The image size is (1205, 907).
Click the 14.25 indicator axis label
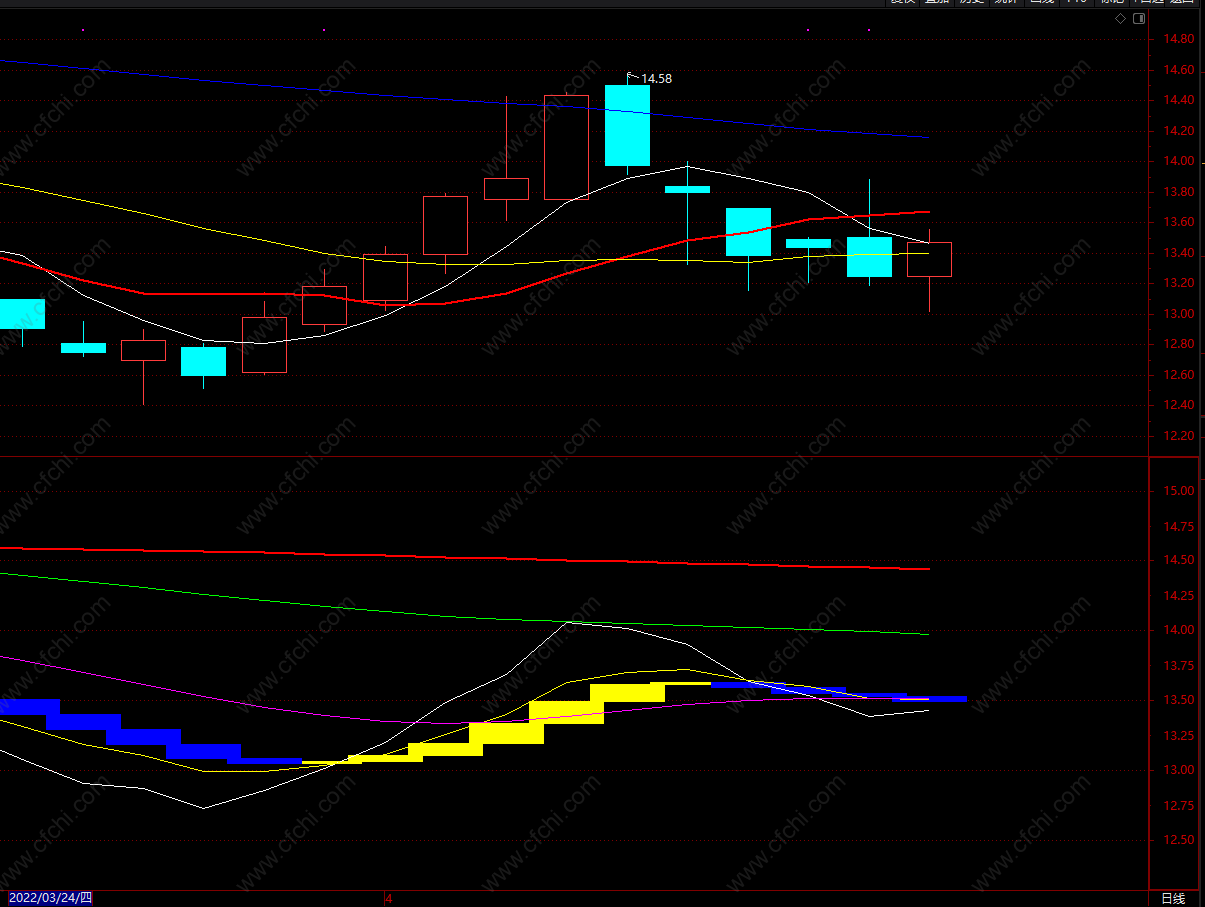tap(1178, 595)
